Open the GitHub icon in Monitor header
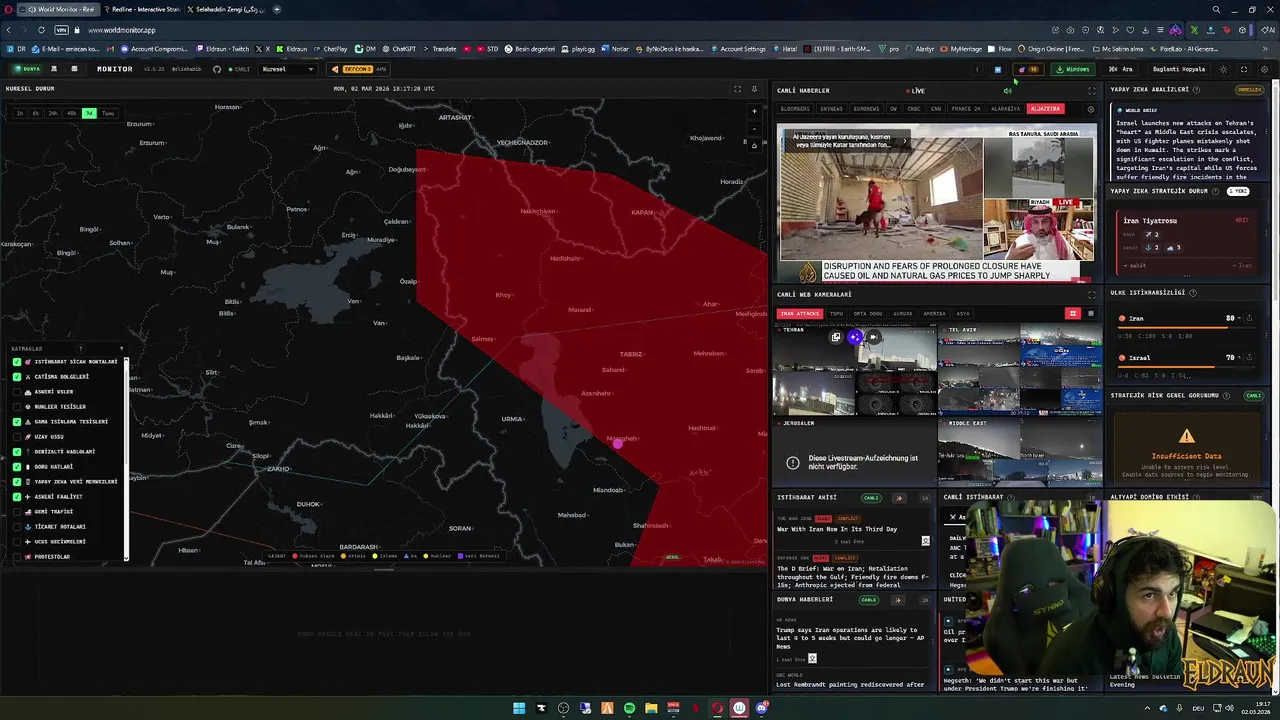 tap(217, 69)
